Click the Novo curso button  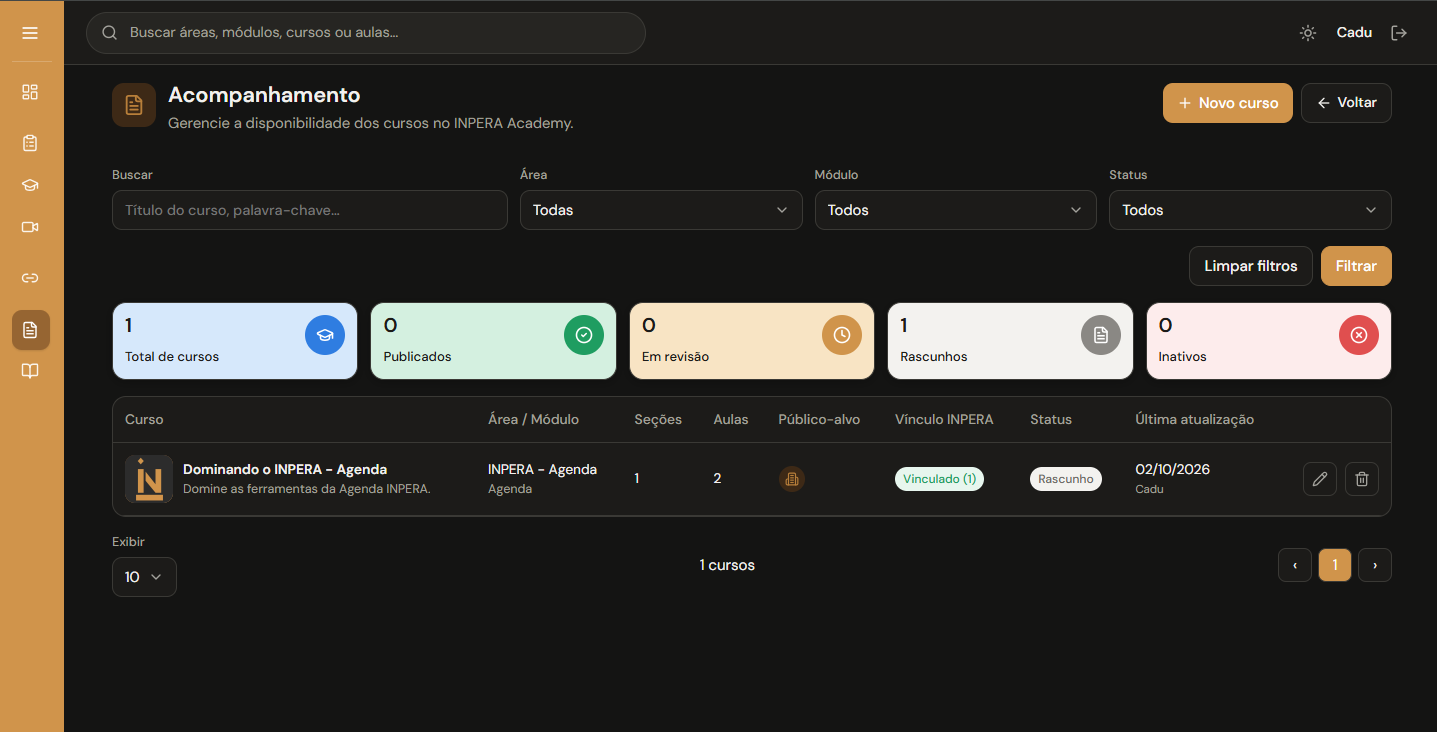[x=1228, y=103]
